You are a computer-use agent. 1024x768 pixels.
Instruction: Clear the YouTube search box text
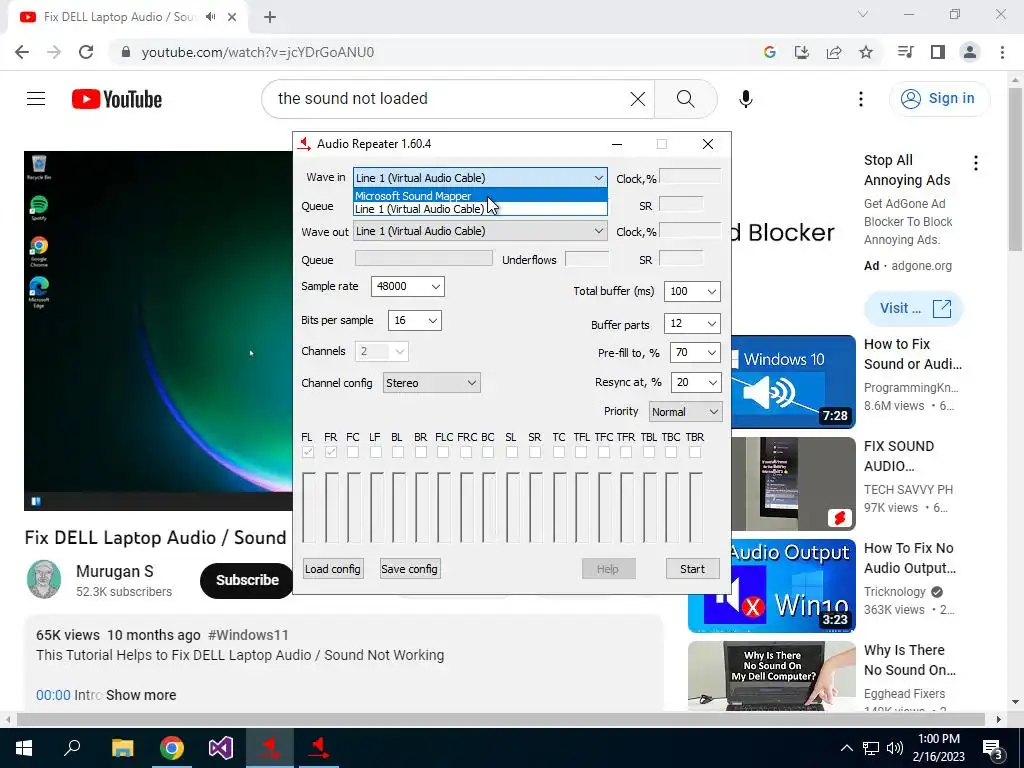[x=637, y=99]
